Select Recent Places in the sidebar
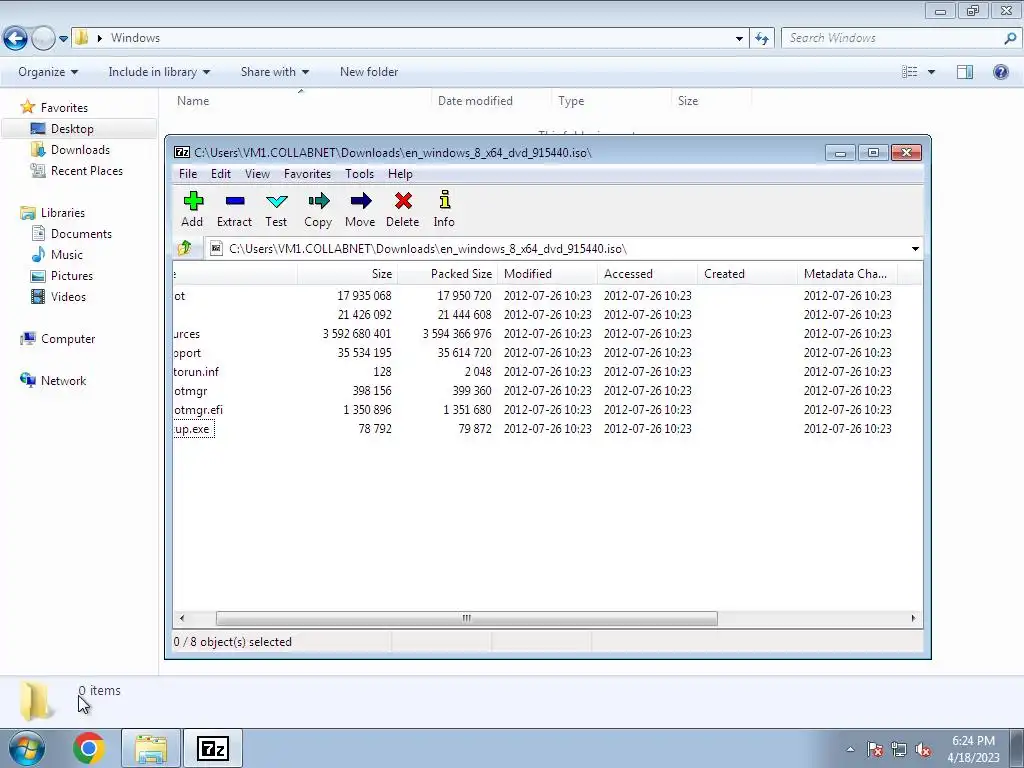 86,170
